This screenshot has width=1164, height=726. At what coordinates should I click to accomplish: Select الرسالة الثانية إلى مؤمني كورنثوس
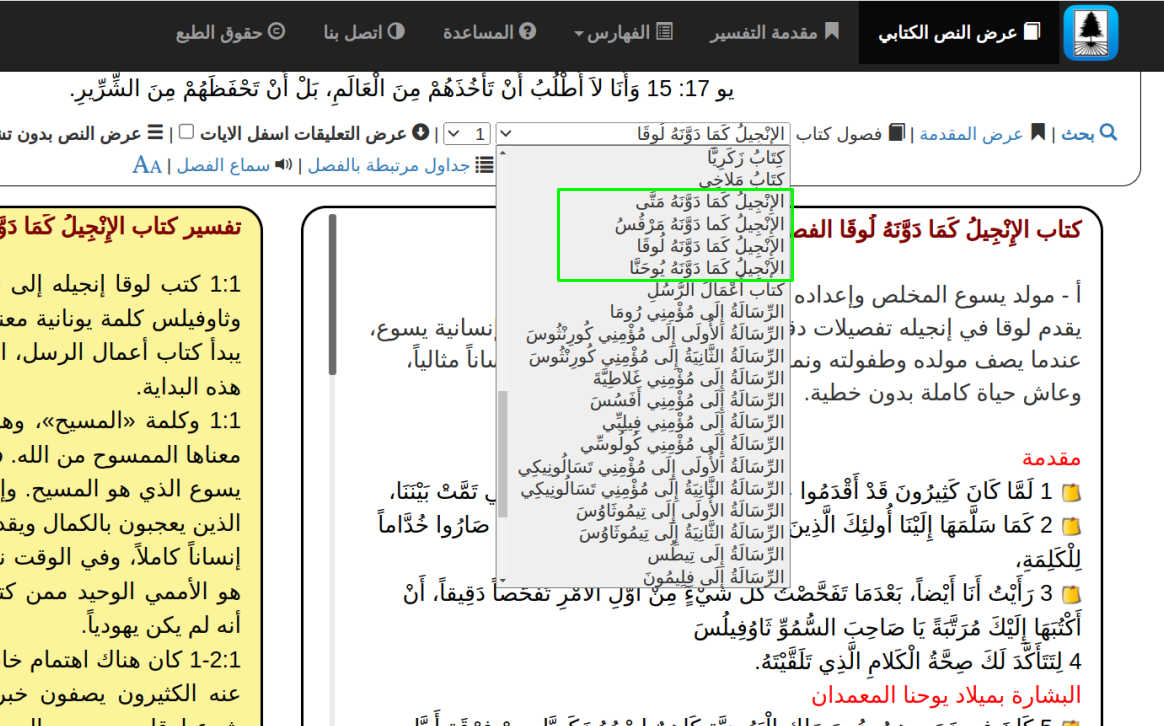click(656, 356)
